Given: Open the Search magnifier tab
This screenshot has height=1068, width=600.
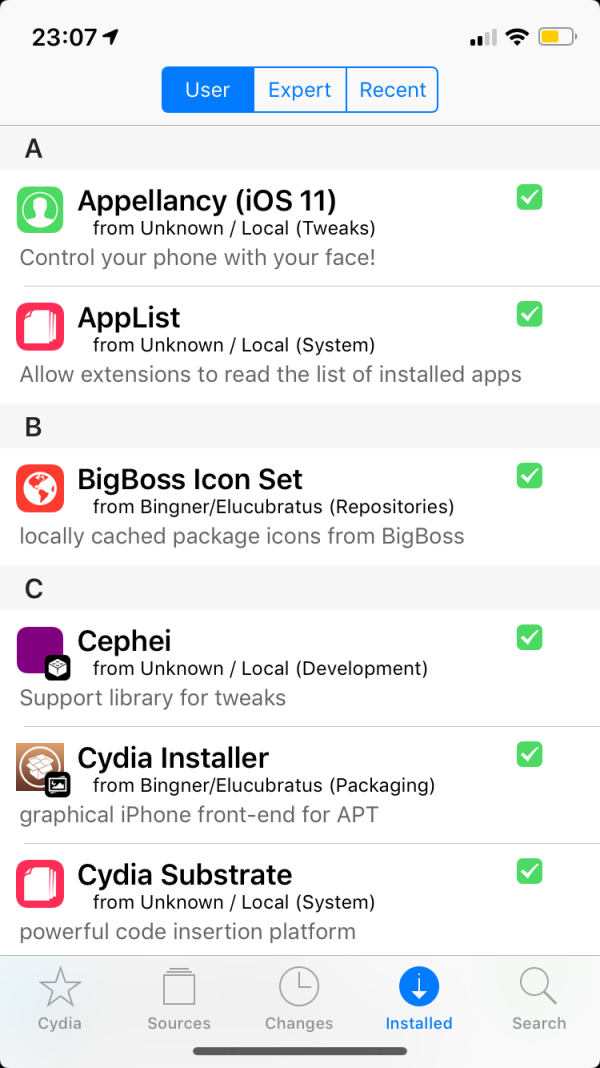Looking at the screenshot, I should pos(539,998).
